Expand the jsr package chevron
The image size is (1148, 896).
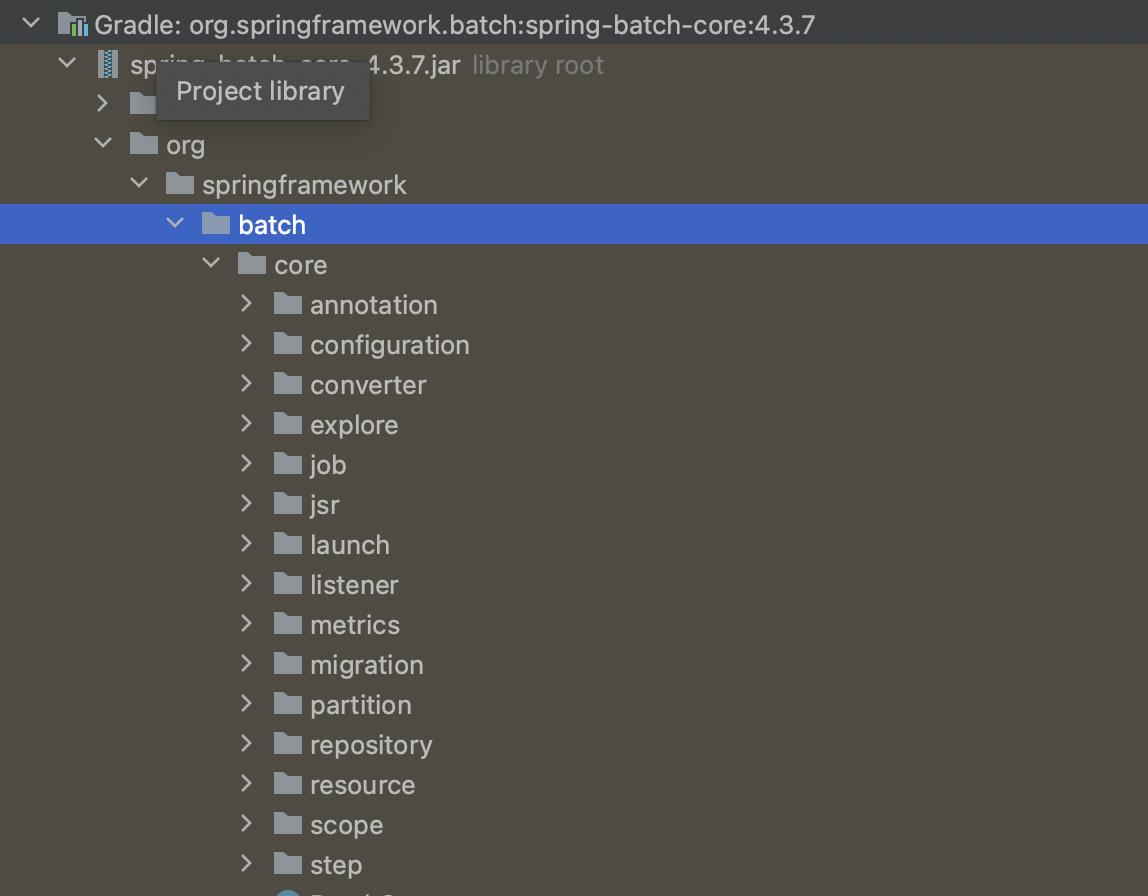[x=246, y=504]
